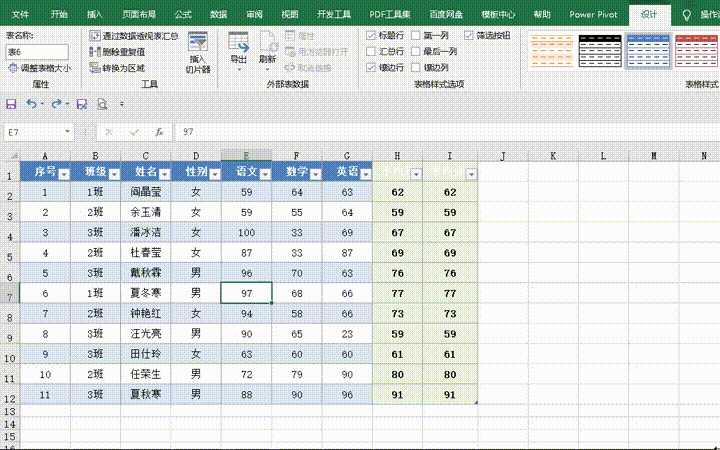Click the lightbulb Tell Me icon
The height and width of the screenshot is (450, 720).
[686, 15]
